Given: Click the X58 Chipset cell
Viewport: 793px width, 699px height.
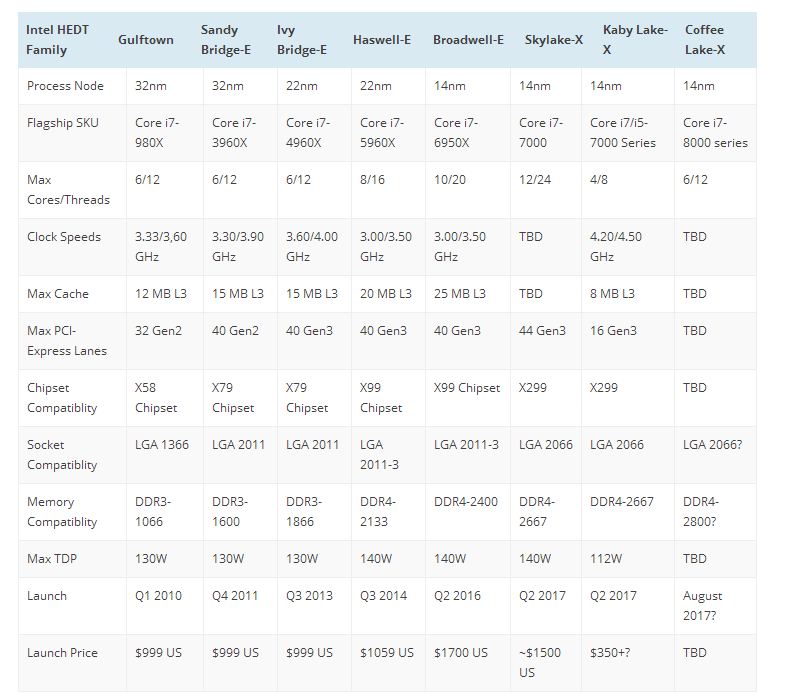Looking at the screenshot, I should pyautogui.click(x=156, y=398).
